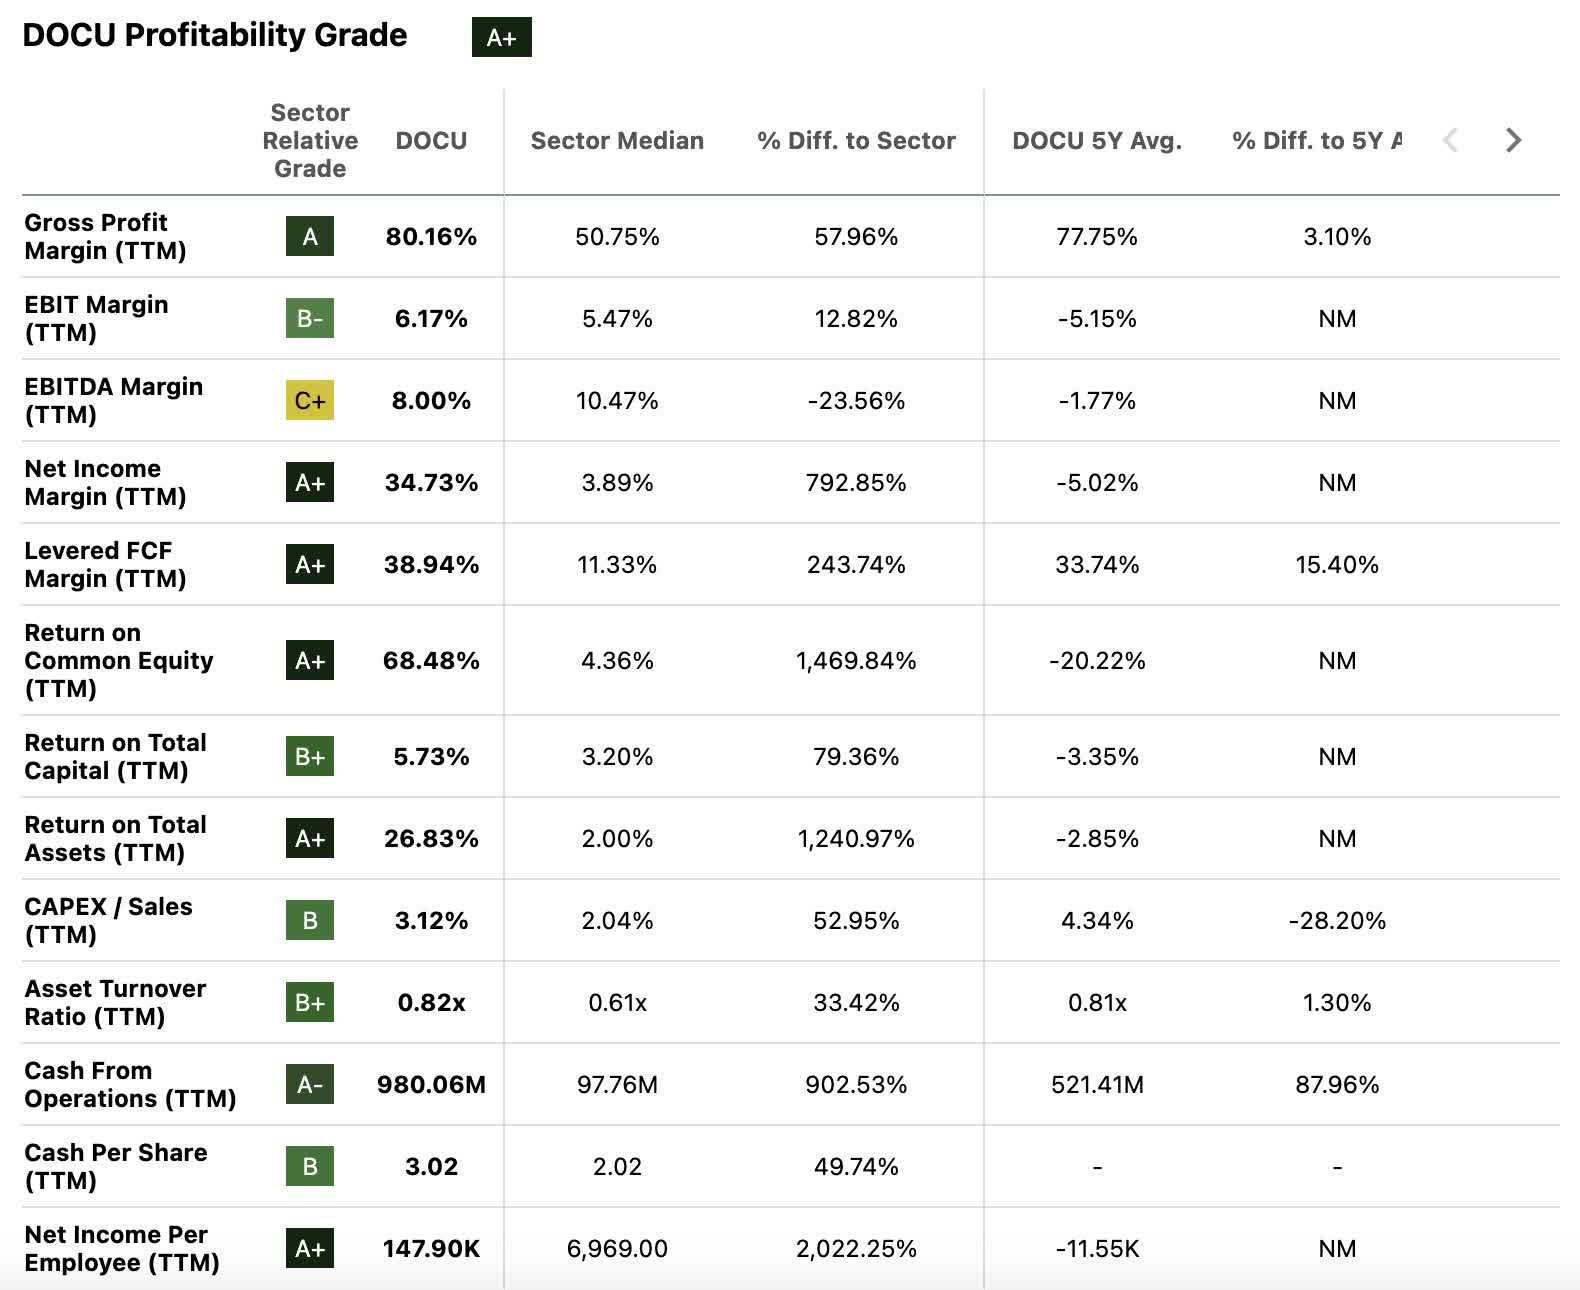
Task: Open the Cash Per Share (TTM) metric
Action: point(115,1167)
